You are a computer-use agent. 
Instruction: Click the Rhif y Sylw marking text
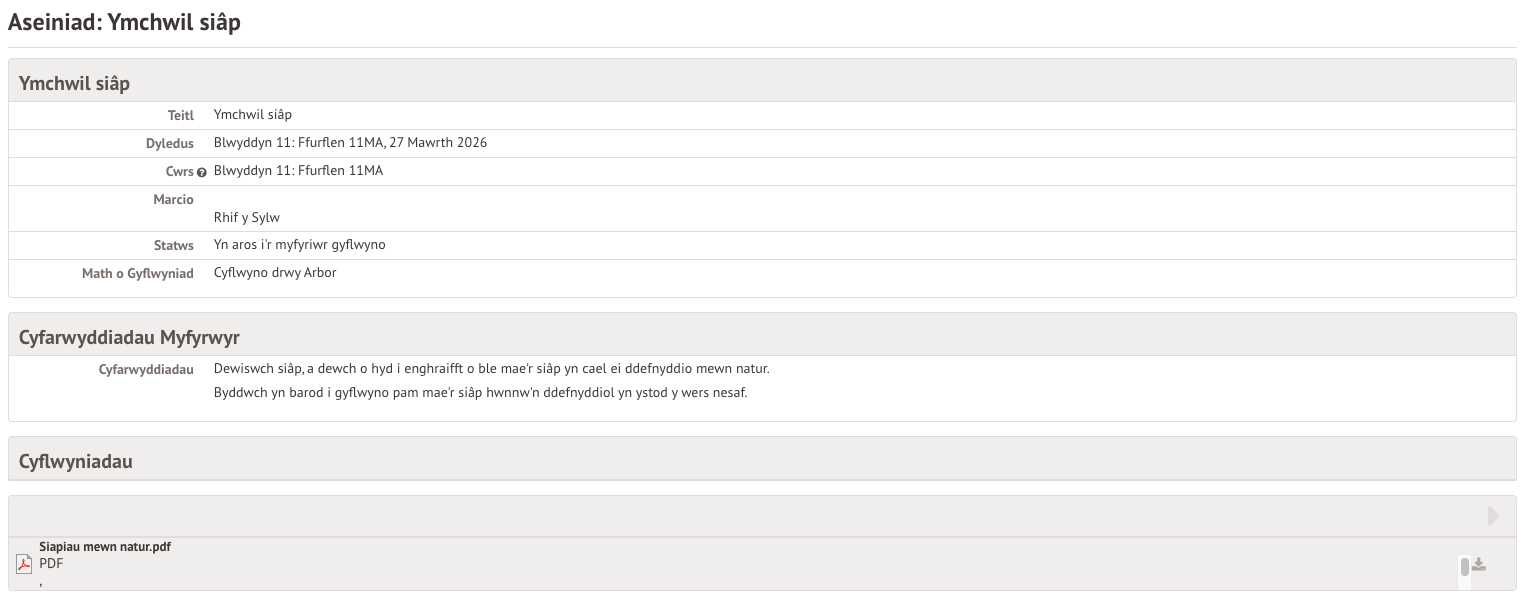pos(247,217)
